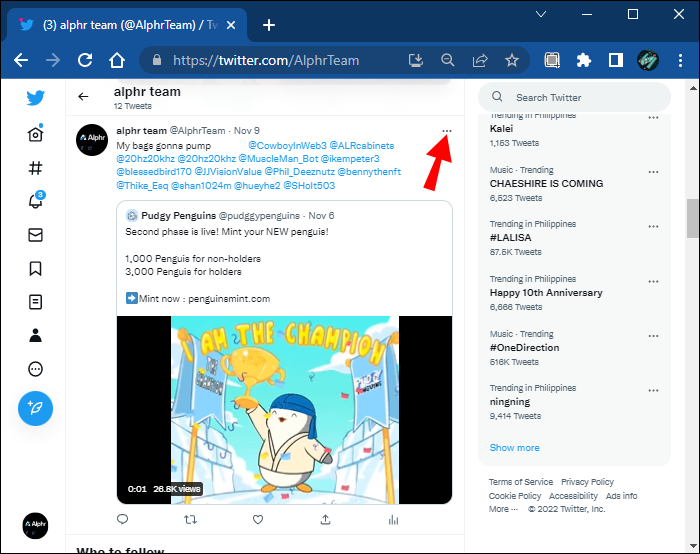The image size is (700, 554).
Task: Open browser profile avatar
Action: coord(648,60)
